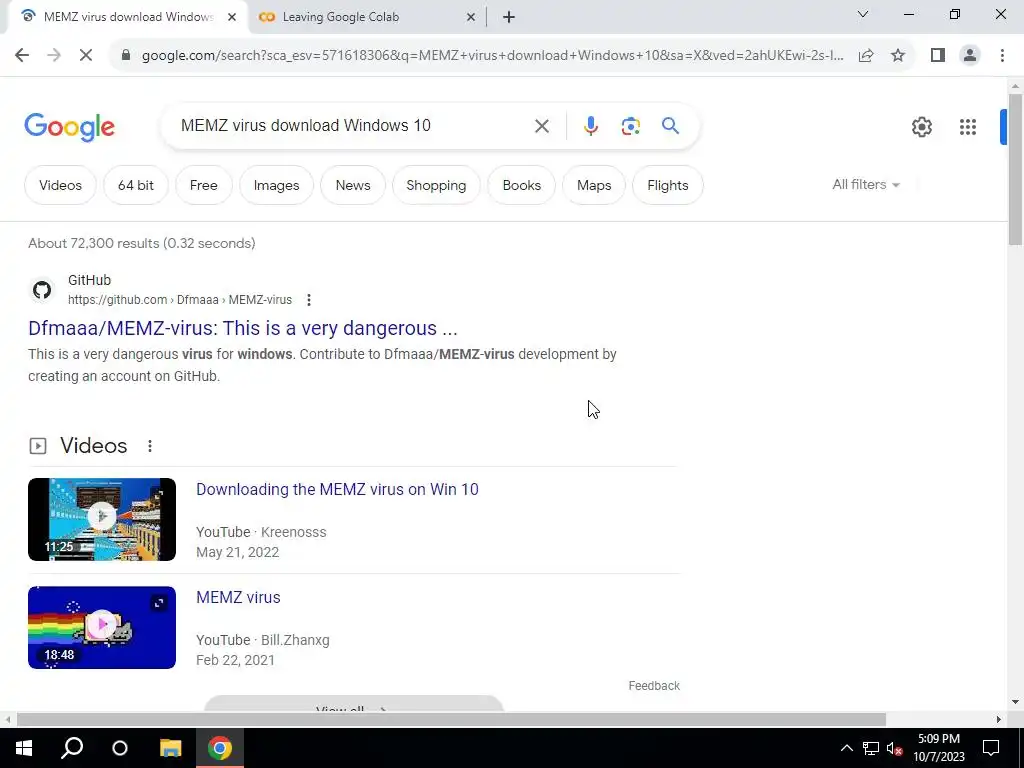Viewport: 1024px width, 768px height.
Task: Open the Chrome profile menu
Action: (970, 56)
